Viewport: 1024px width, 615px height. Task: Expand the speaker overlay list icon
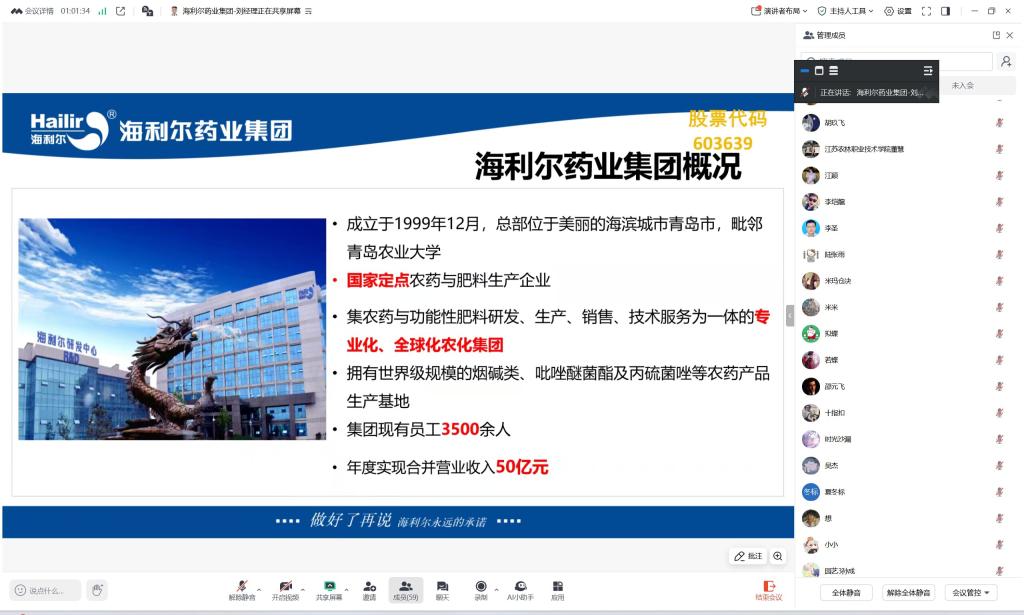point(927,71)
